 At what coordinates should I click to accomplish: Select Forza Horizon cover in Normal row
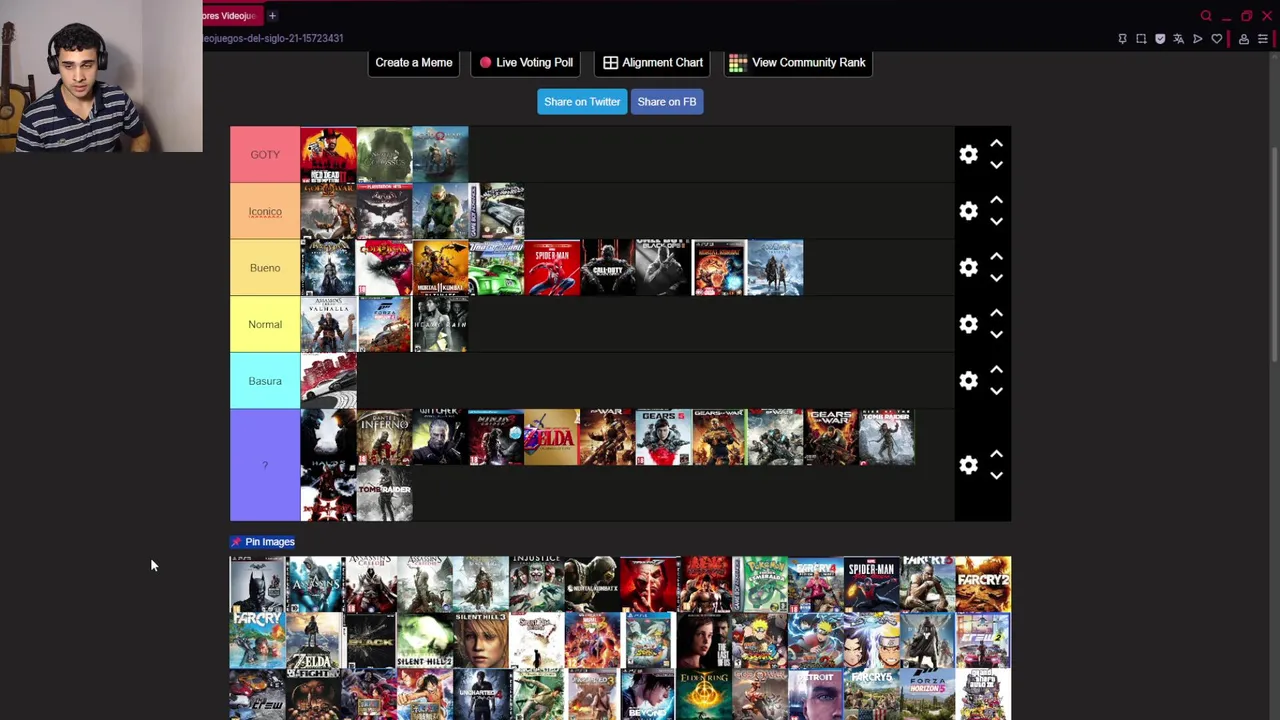click(x=384, y=324)
